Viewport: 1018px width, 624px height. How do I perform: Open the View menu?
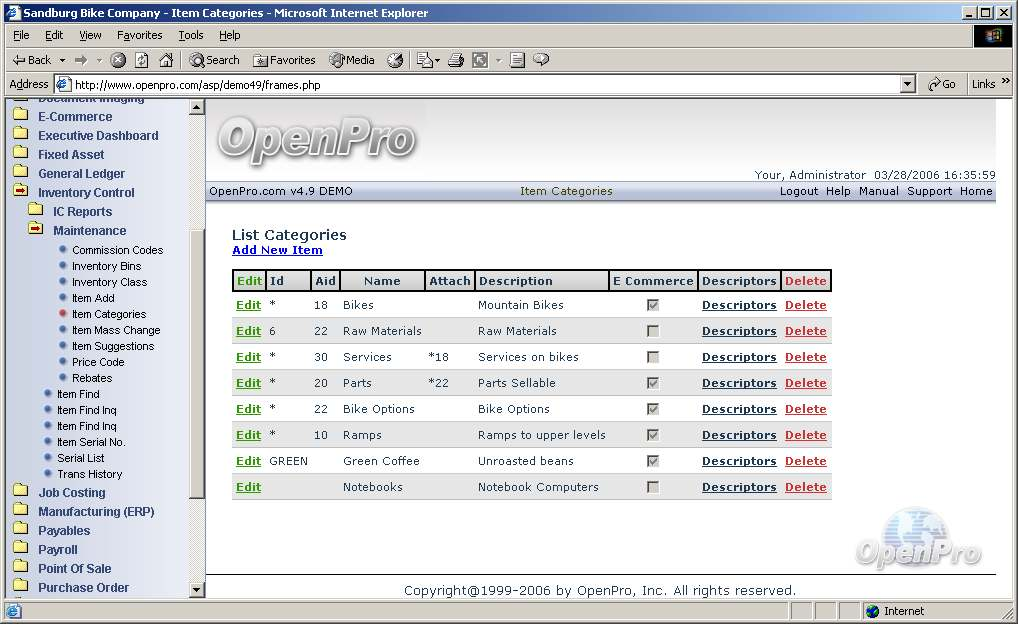(x=90, y=35)
